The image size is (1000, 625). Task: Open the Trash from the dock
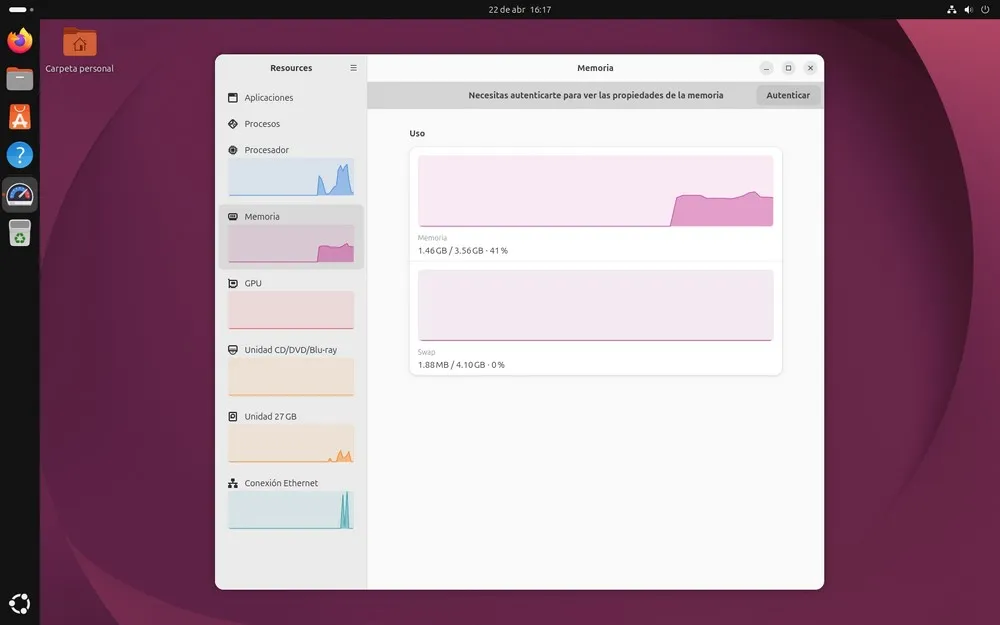[x=20, y=233]
